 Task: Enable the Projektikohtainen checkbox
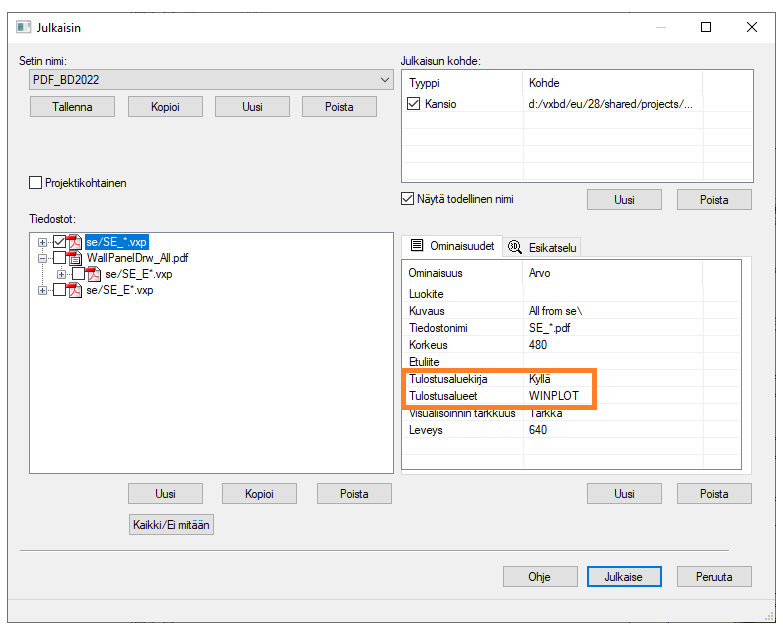coord(36,183)
